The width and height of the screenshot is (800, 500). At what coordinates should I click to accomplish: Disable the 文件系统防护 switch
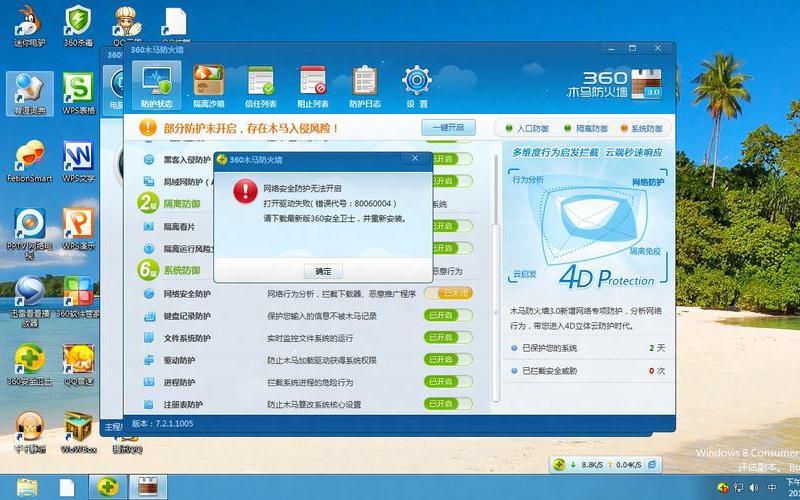(x=448, y=337)
